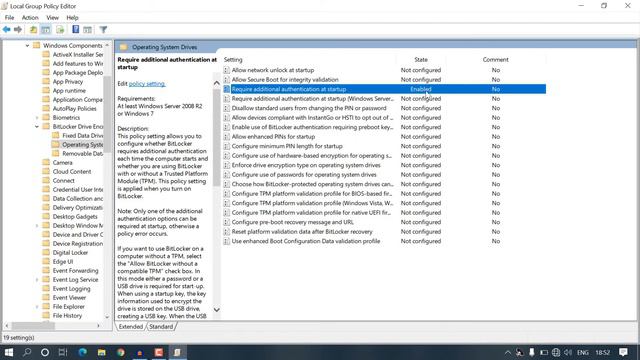This screenshot has width=640, height=360.
Task: Open the blue Help book icon
Action: 76,29
